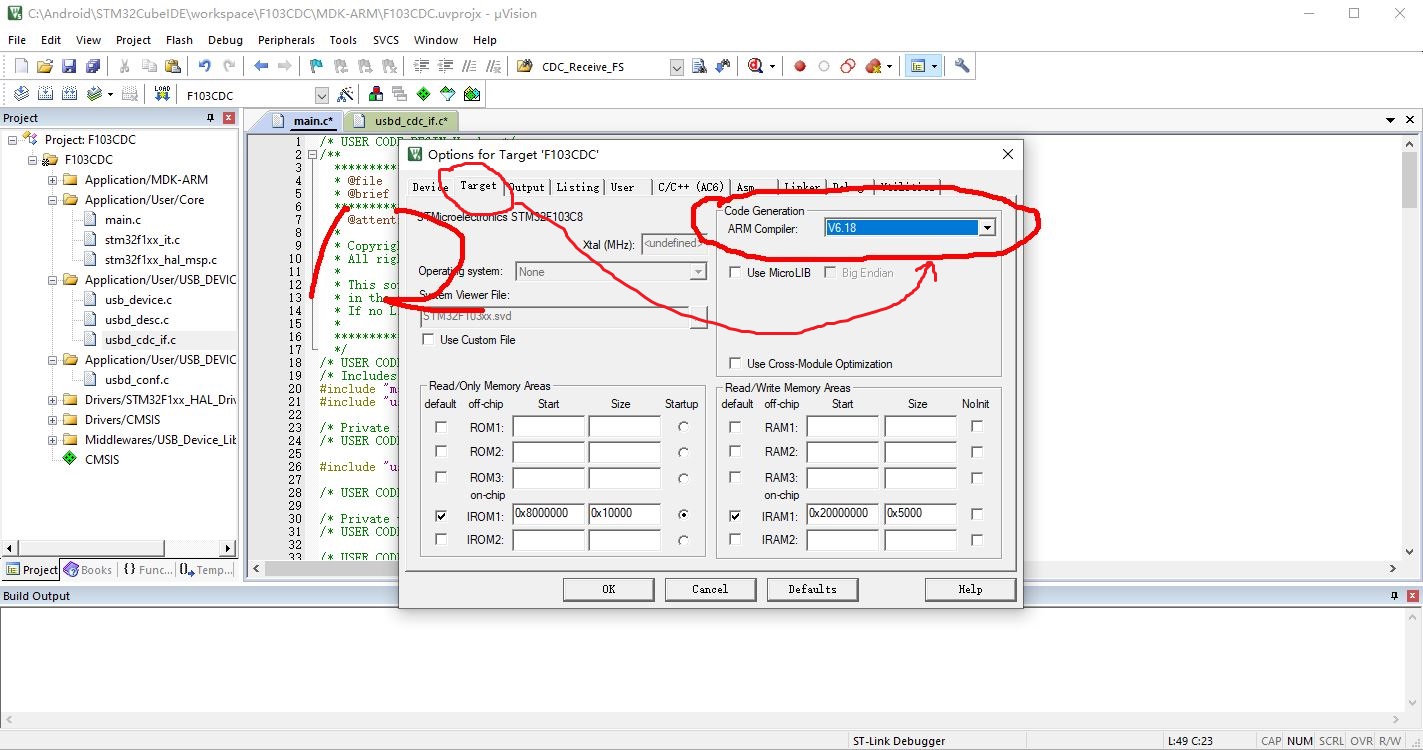This screenshot has width=1423, height=750.
Task: Open the Peripherals menu
Action: pos(286,40)
